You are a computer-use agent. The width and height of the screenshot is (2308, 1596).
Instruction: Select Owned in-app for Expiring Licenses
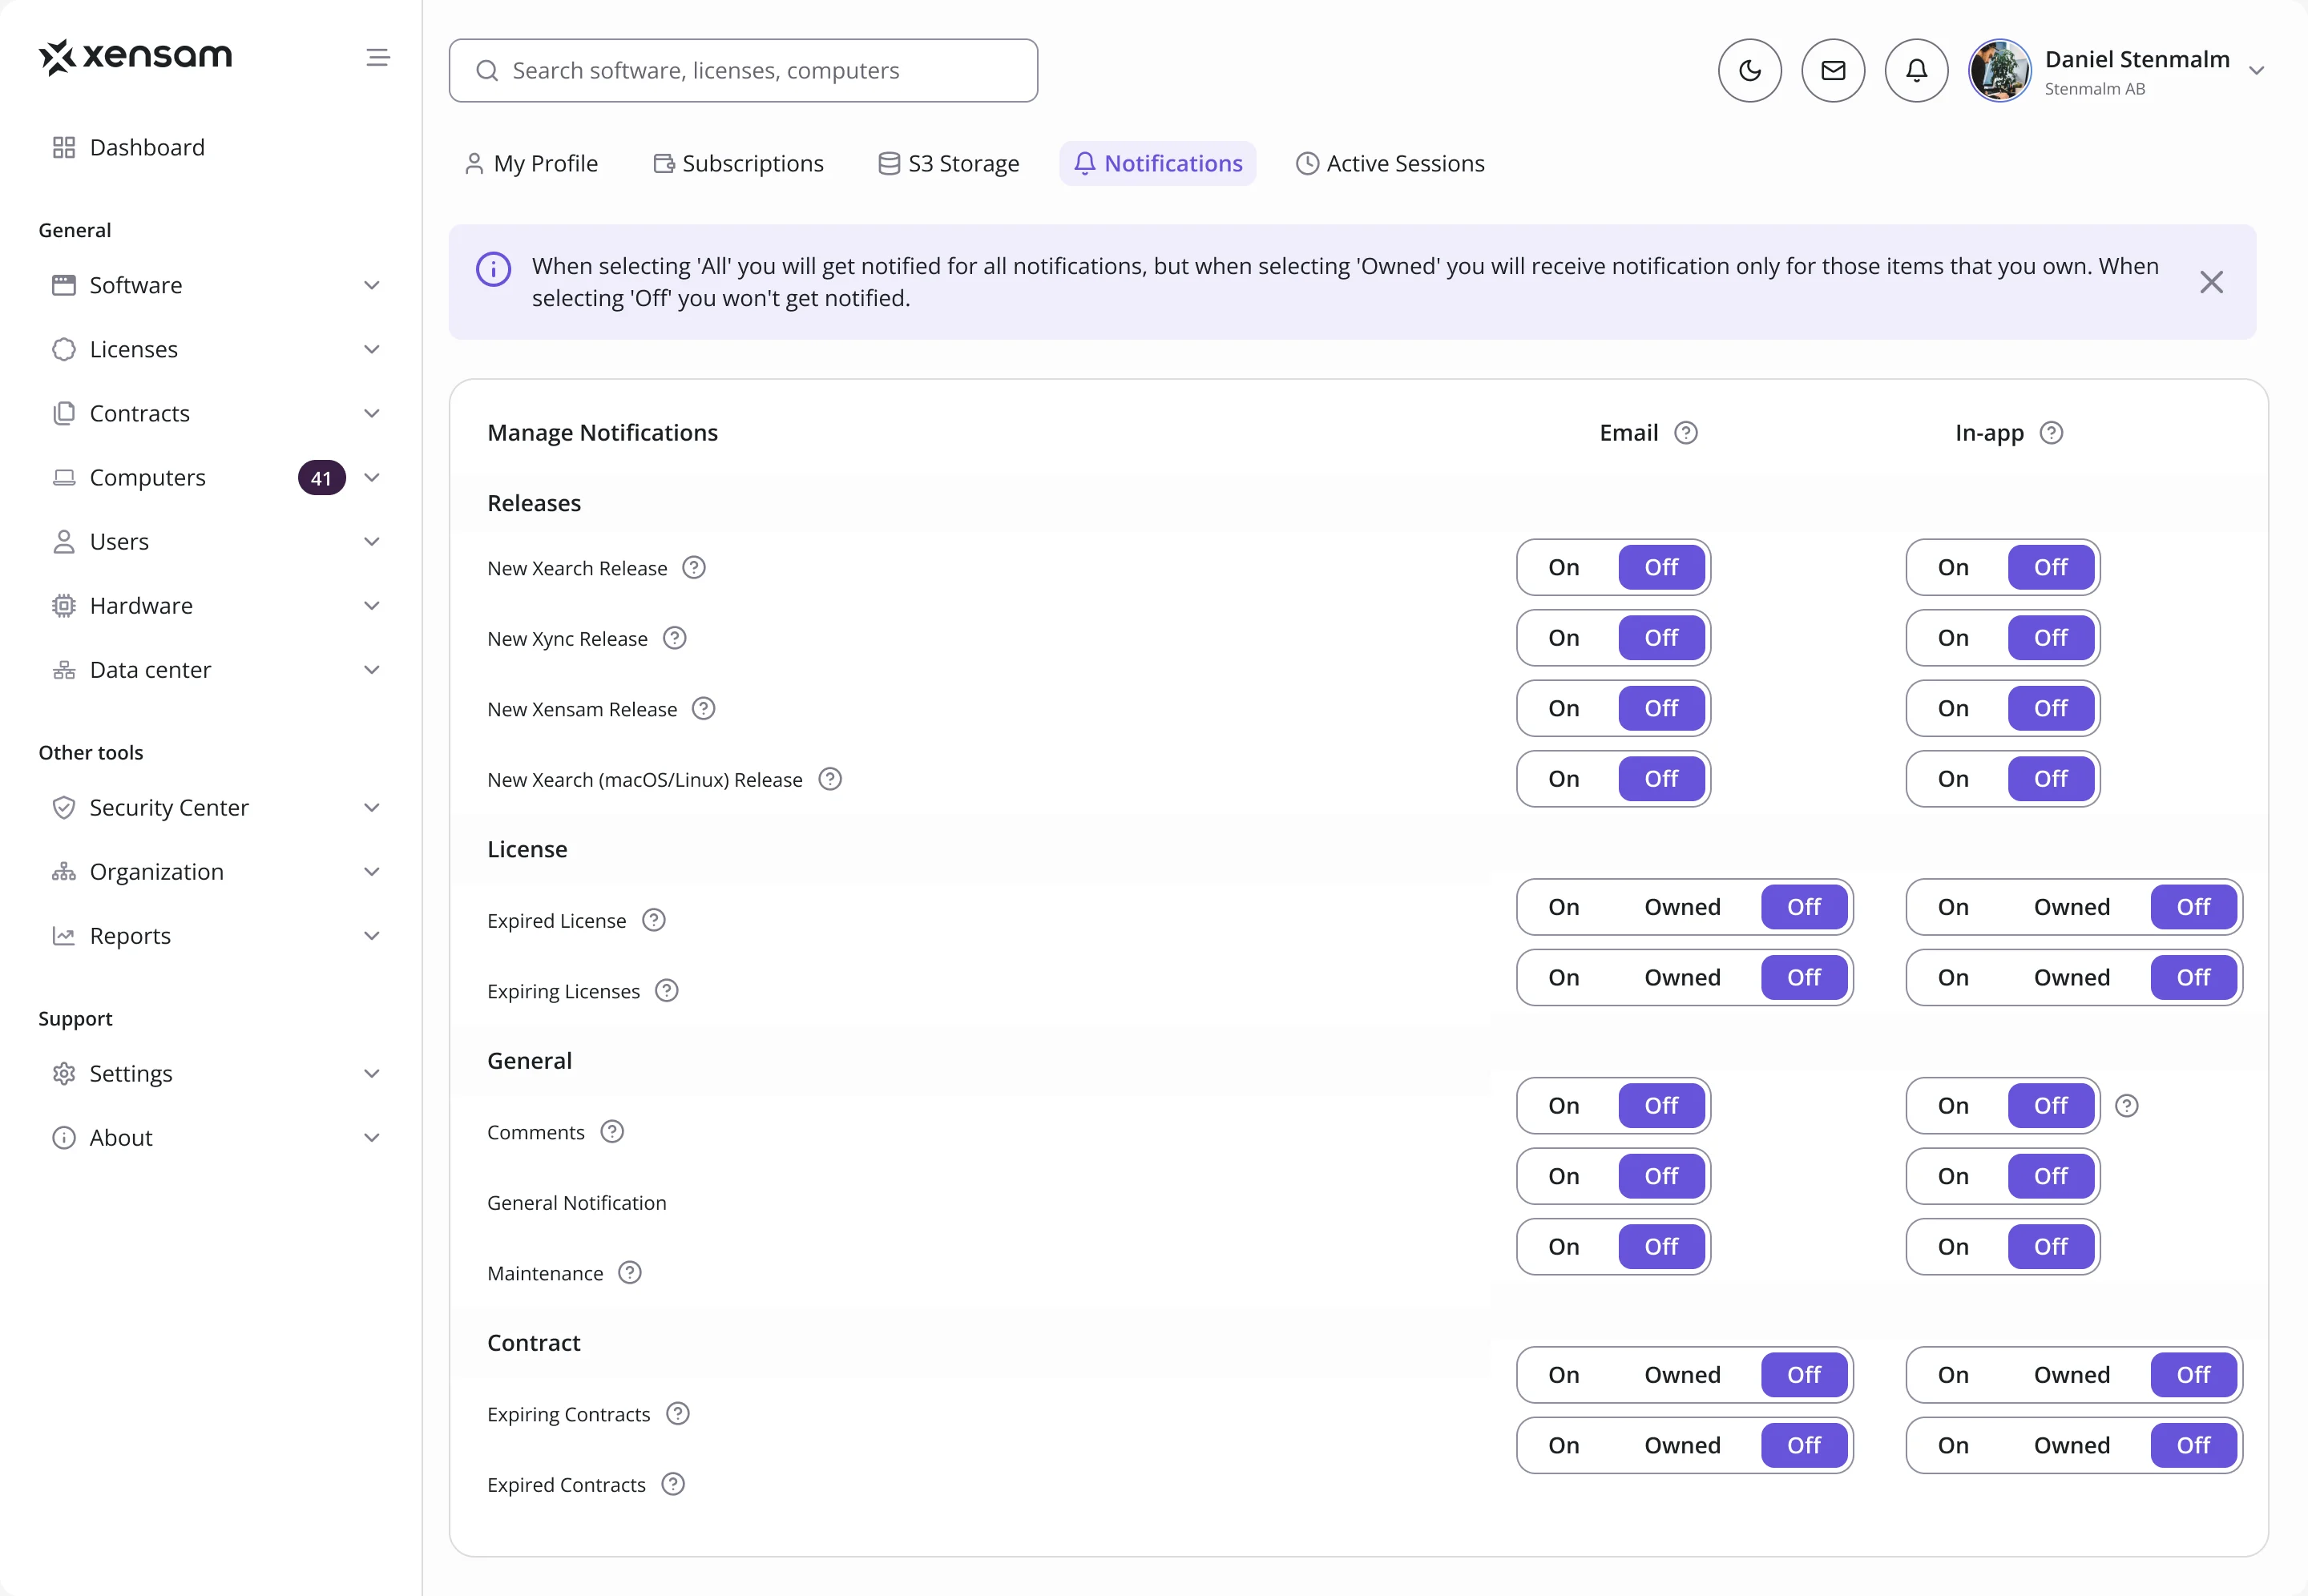[x=2071, y=977]
